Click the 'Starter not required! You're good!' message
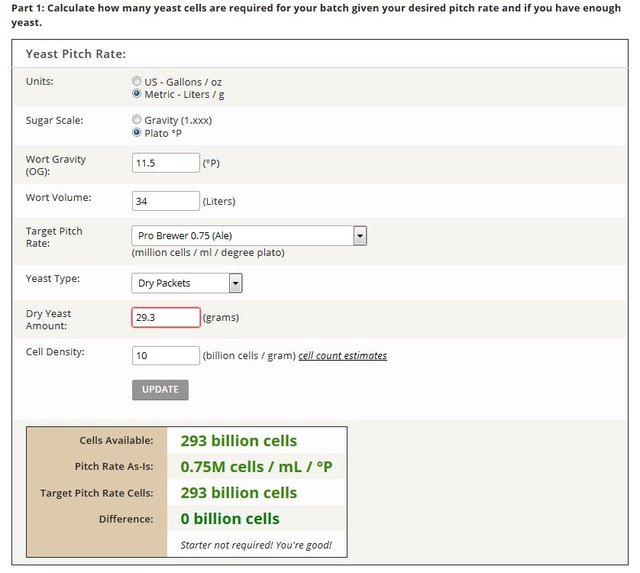 coord(256,545)
